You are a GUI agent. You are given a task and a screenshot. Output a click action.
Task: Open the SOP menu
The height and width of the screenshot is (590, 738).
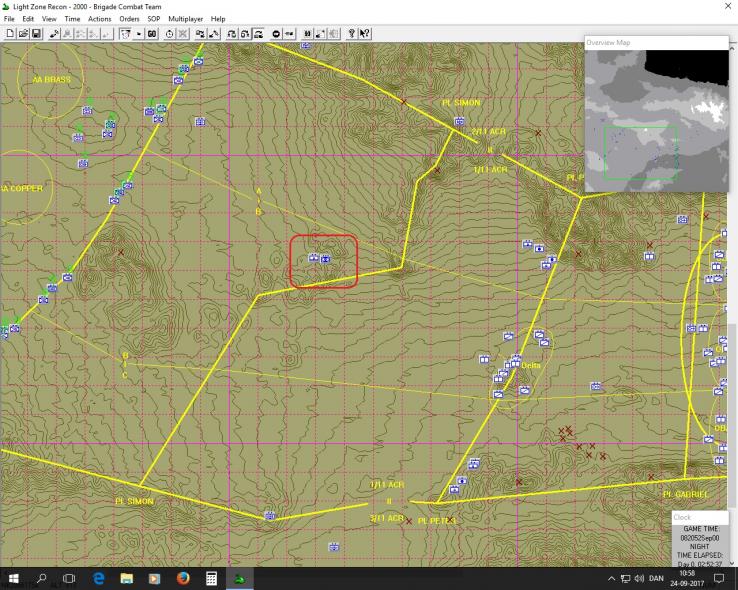click(x=153, y=19)
